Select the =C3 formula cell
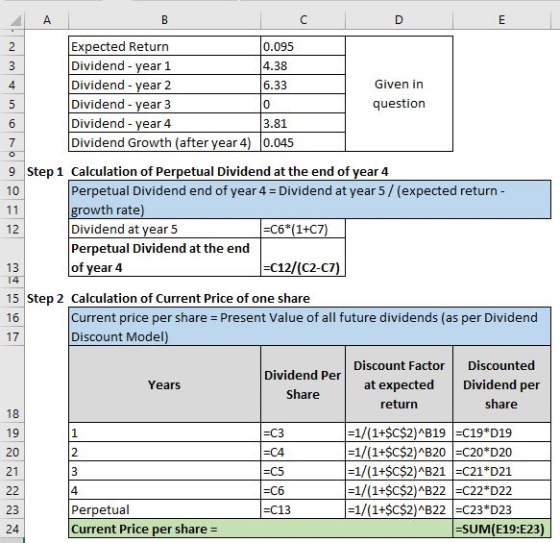Image resolution: width=560 pixels, height=543 pixels. click(x=303, y=433)
